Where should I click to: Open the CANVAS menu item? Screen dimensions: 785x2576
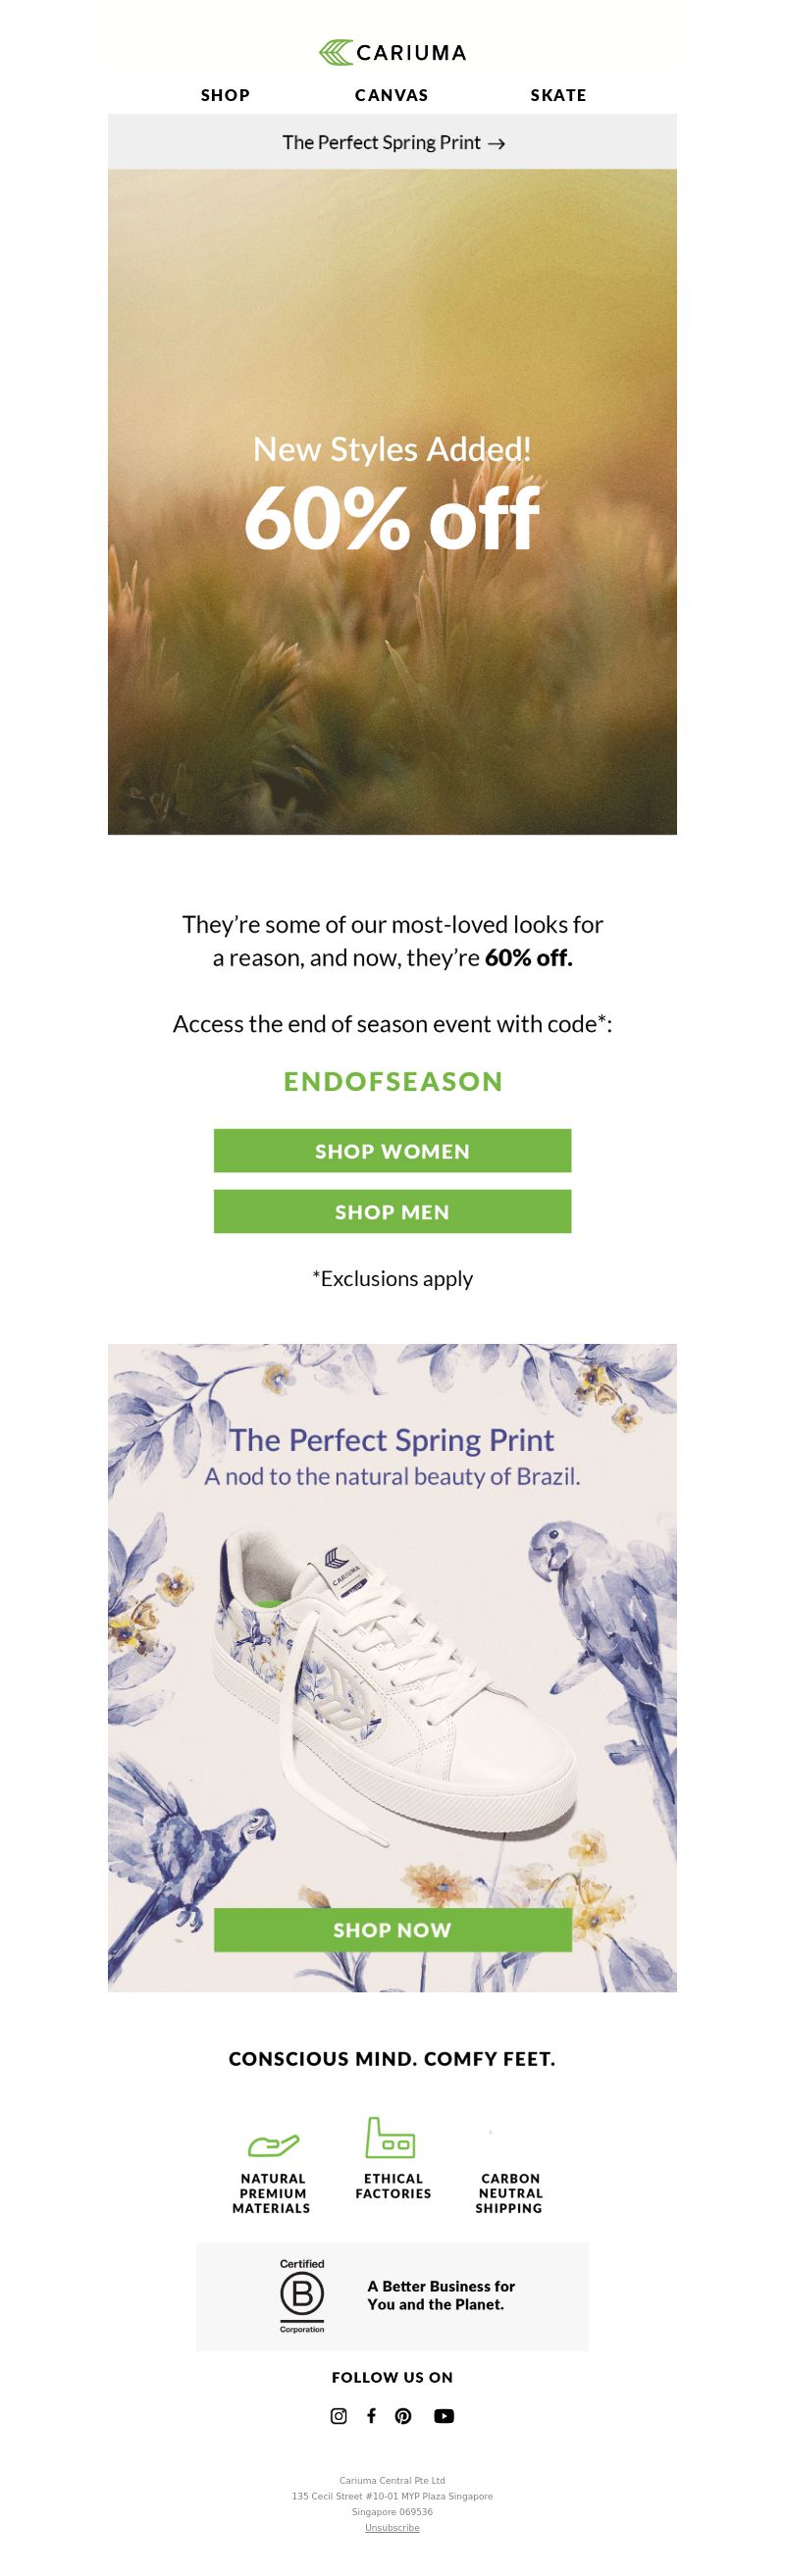pos(392,95)
